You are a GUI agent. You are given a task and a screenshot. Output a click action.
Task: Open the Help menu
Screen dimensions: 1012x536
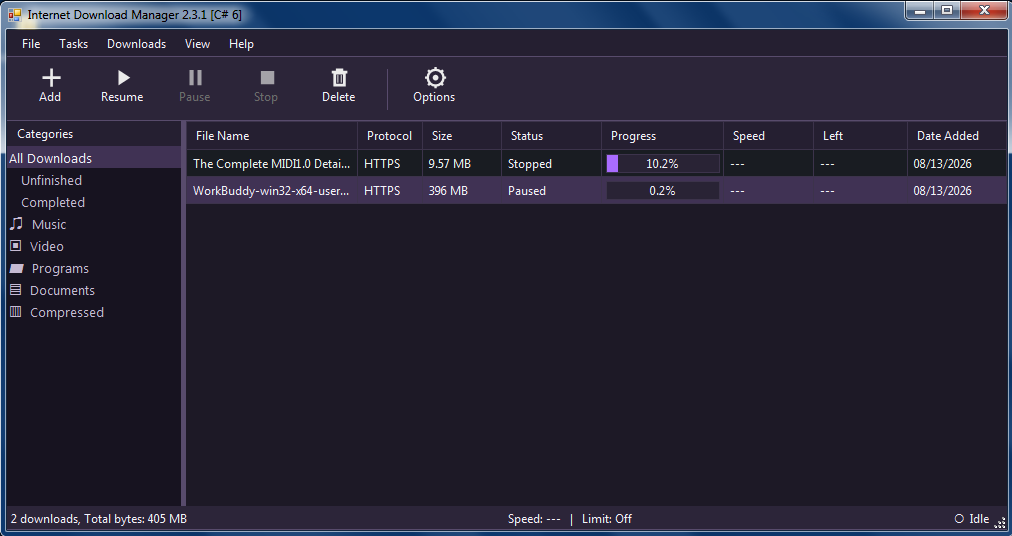(241, 44)
